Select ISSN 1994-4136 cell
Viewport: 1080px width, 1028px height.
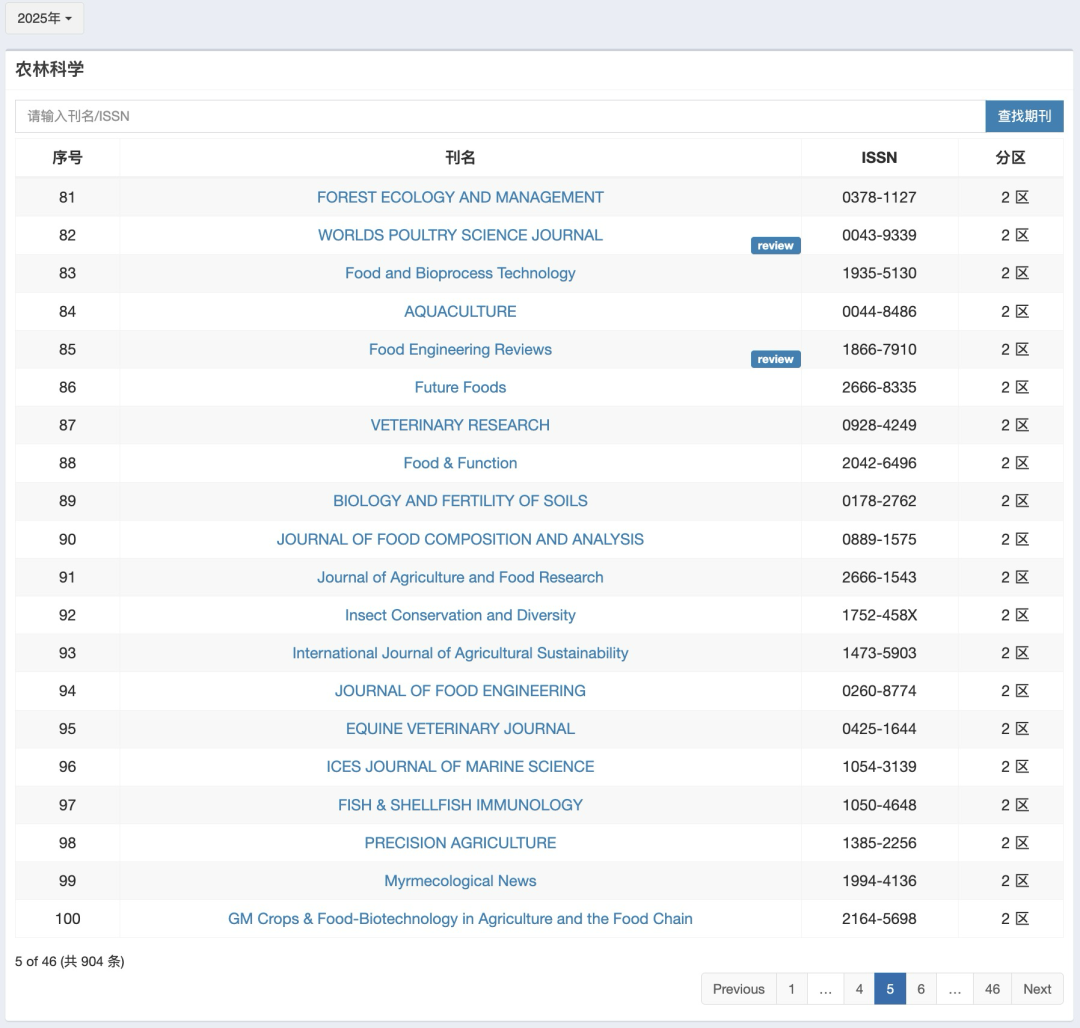(x=879, y=881)
